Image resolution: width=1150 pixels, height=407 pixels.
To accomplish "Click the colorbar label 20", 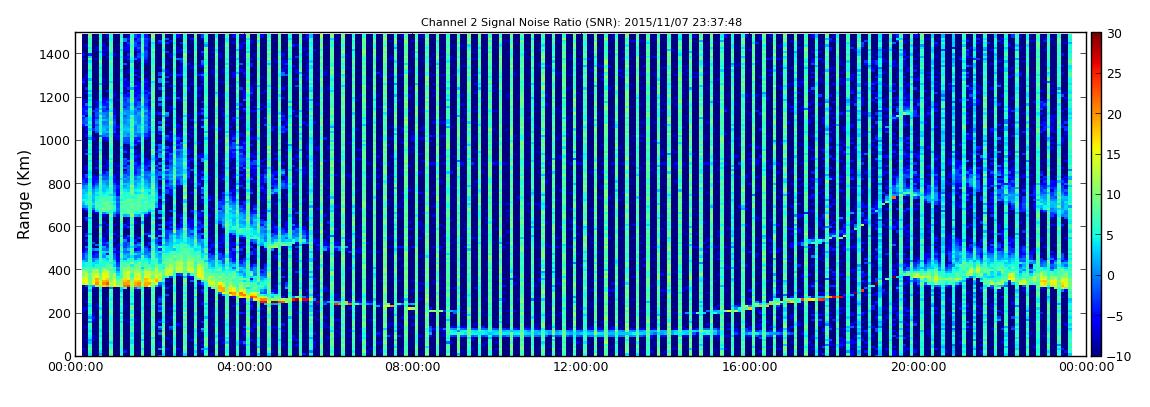I will click(1115, 114).
